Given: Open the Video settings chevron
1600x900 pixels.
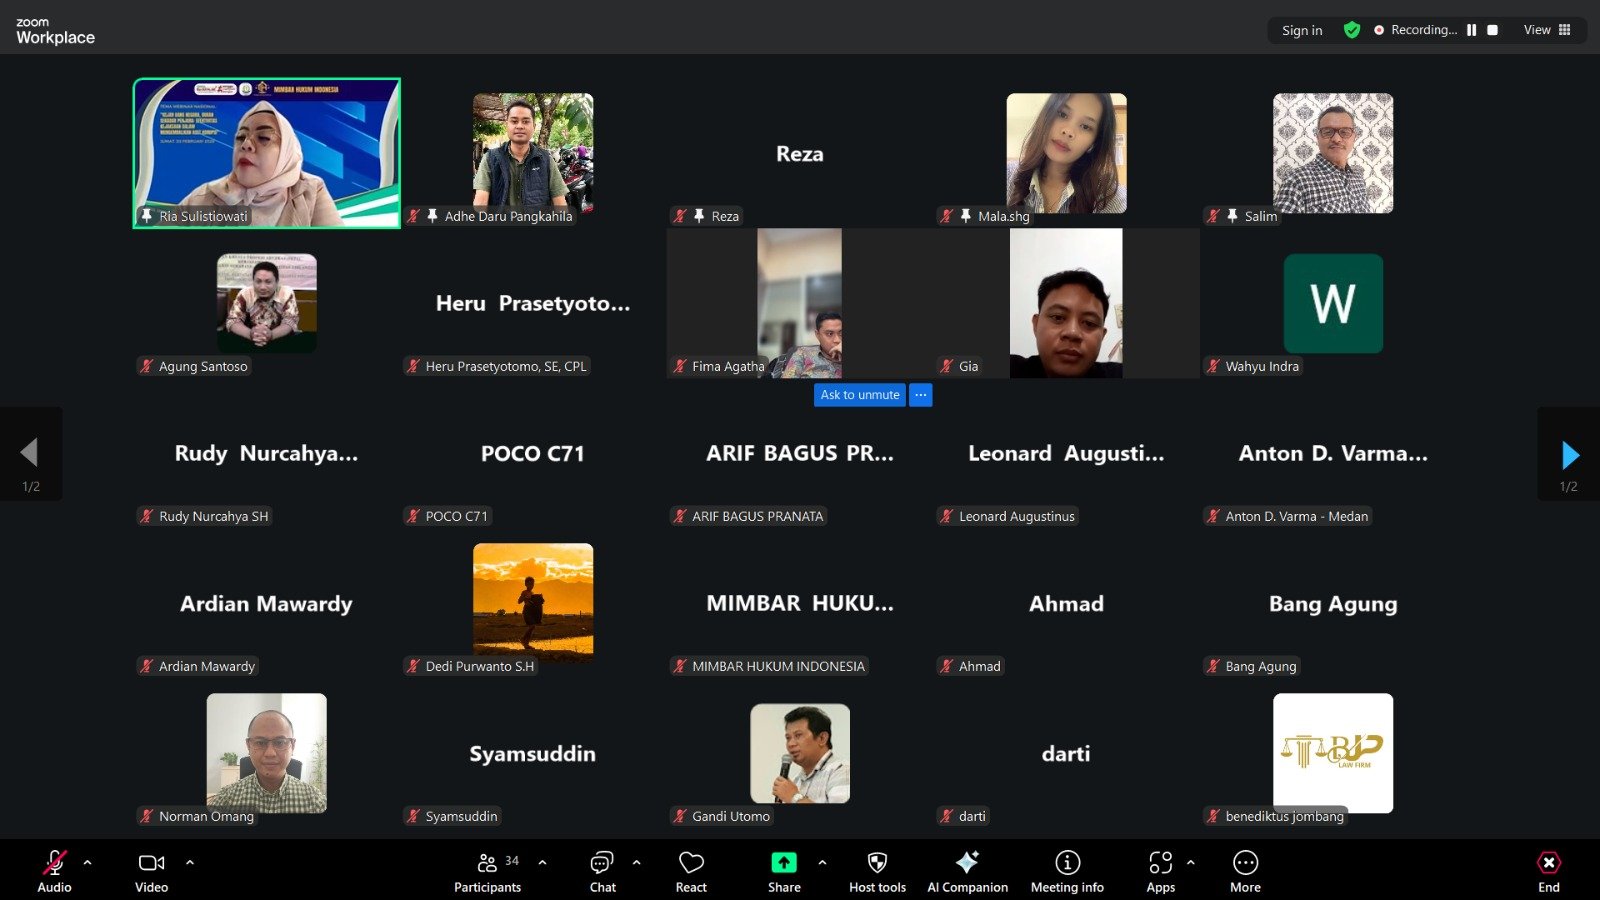Looking at the screenshot, I should point(189,861).
